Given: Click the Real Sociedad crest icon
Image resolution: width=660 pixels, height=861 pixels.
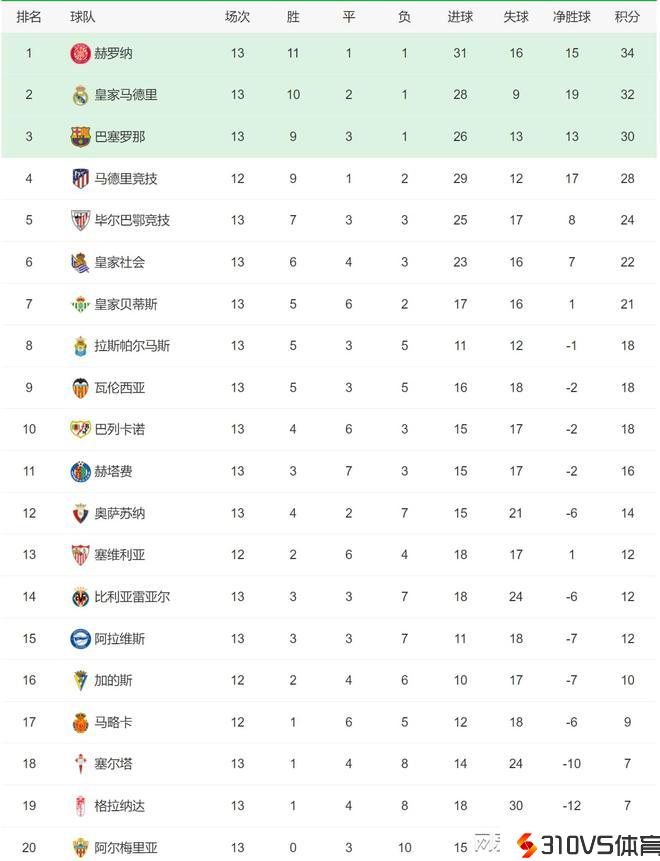Looking at the screenshot, I should pos(80,262).
